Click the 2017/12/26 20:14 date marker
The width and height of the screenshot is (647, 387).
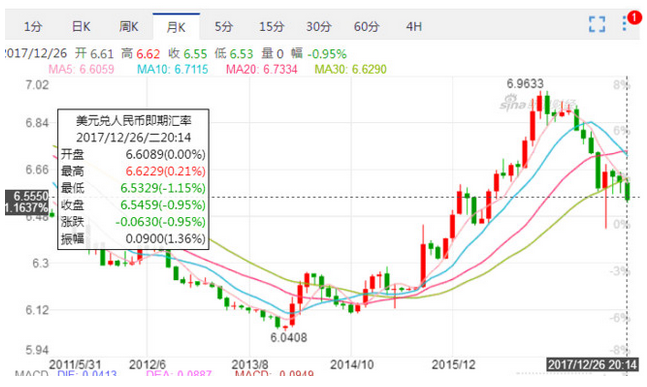592,365
